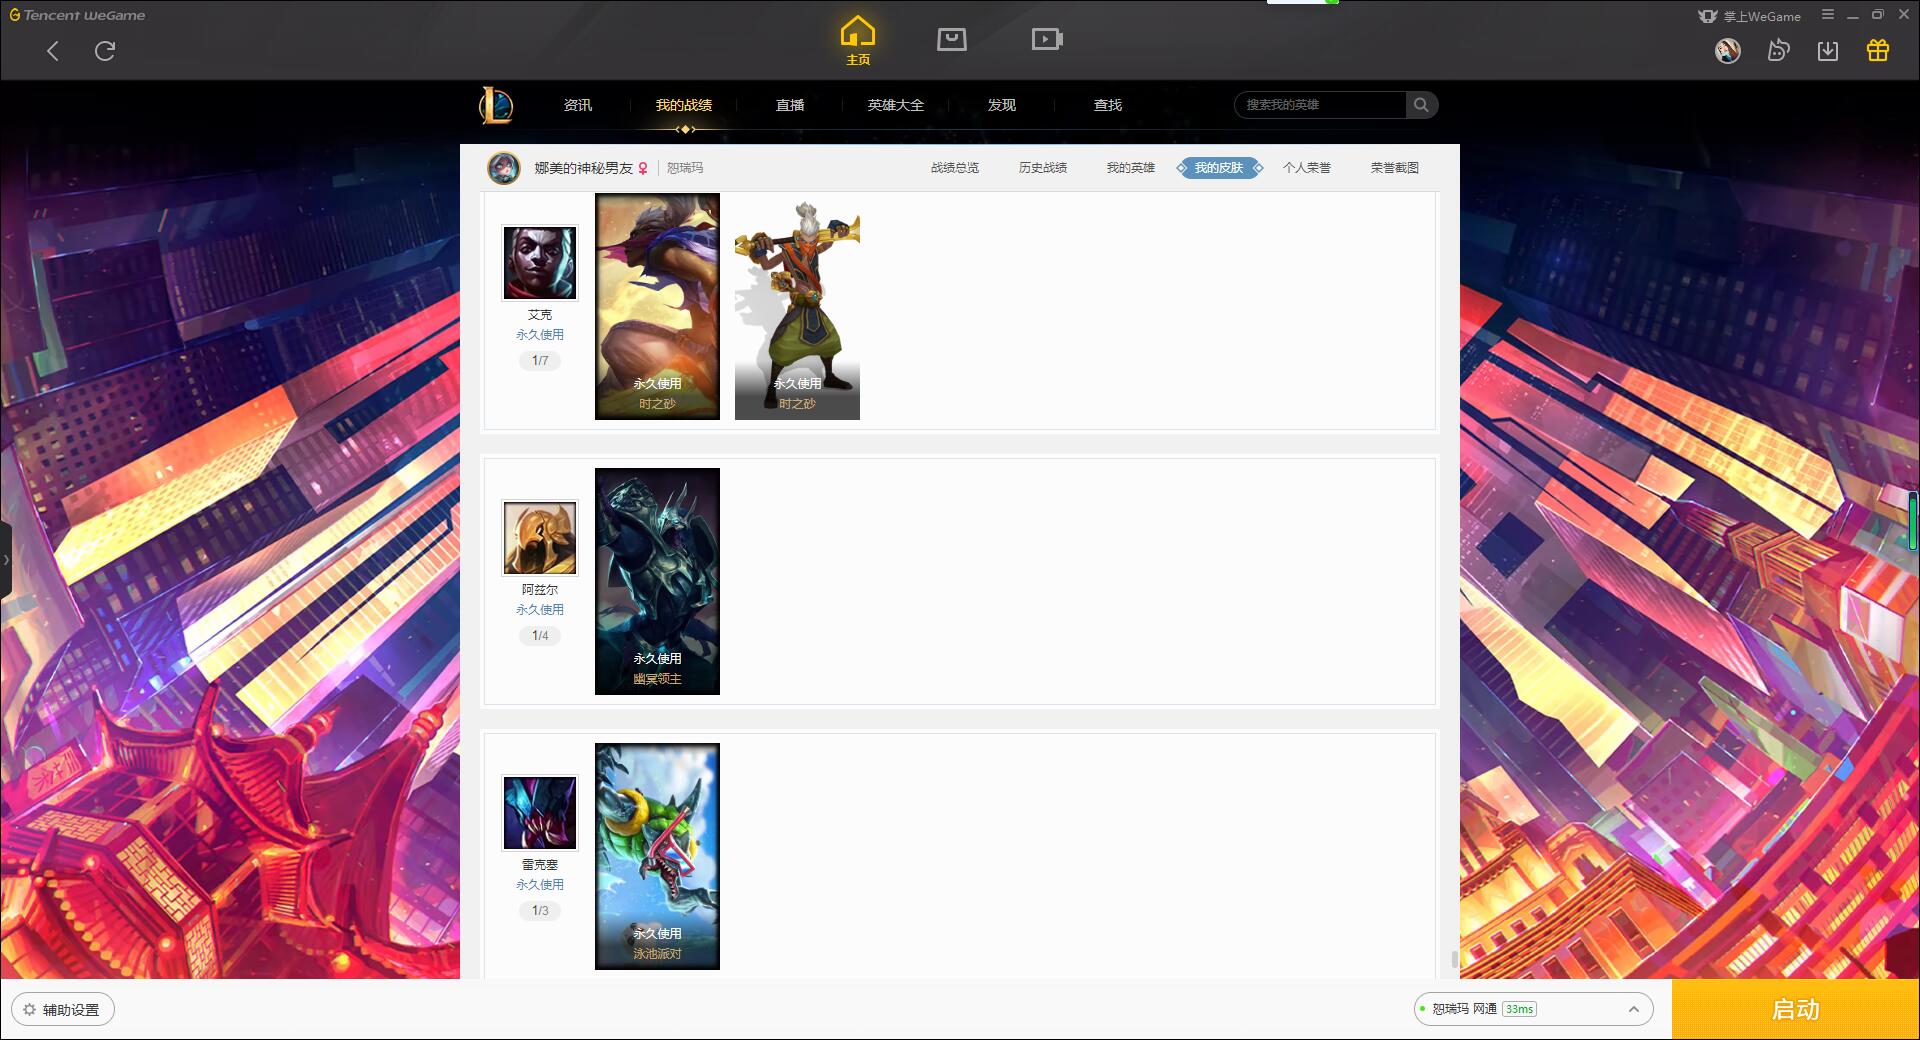Click 永久使用 under 阿兹尔
Screen dimensions: 1920x1040
point(540,610)
